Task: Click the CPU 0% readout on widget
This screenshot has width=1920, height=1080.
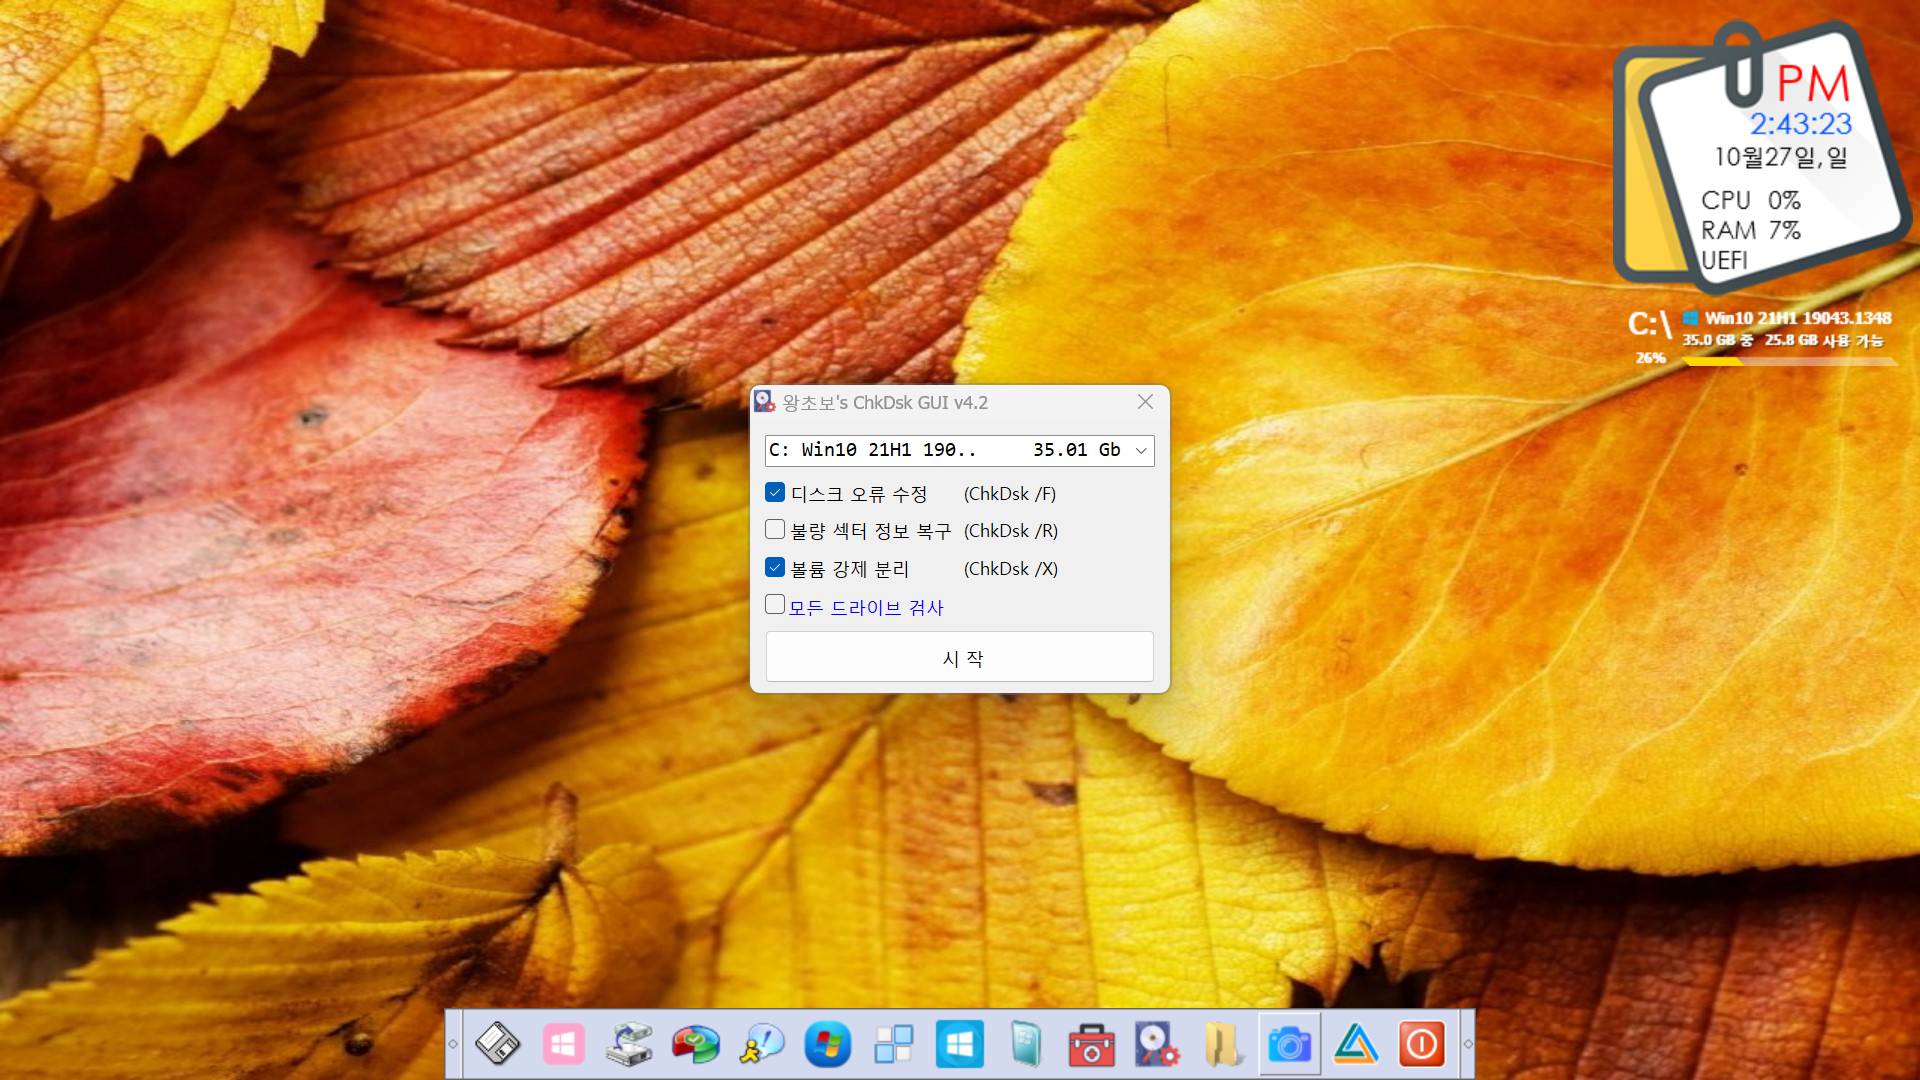Action: tap(1750, 200)
